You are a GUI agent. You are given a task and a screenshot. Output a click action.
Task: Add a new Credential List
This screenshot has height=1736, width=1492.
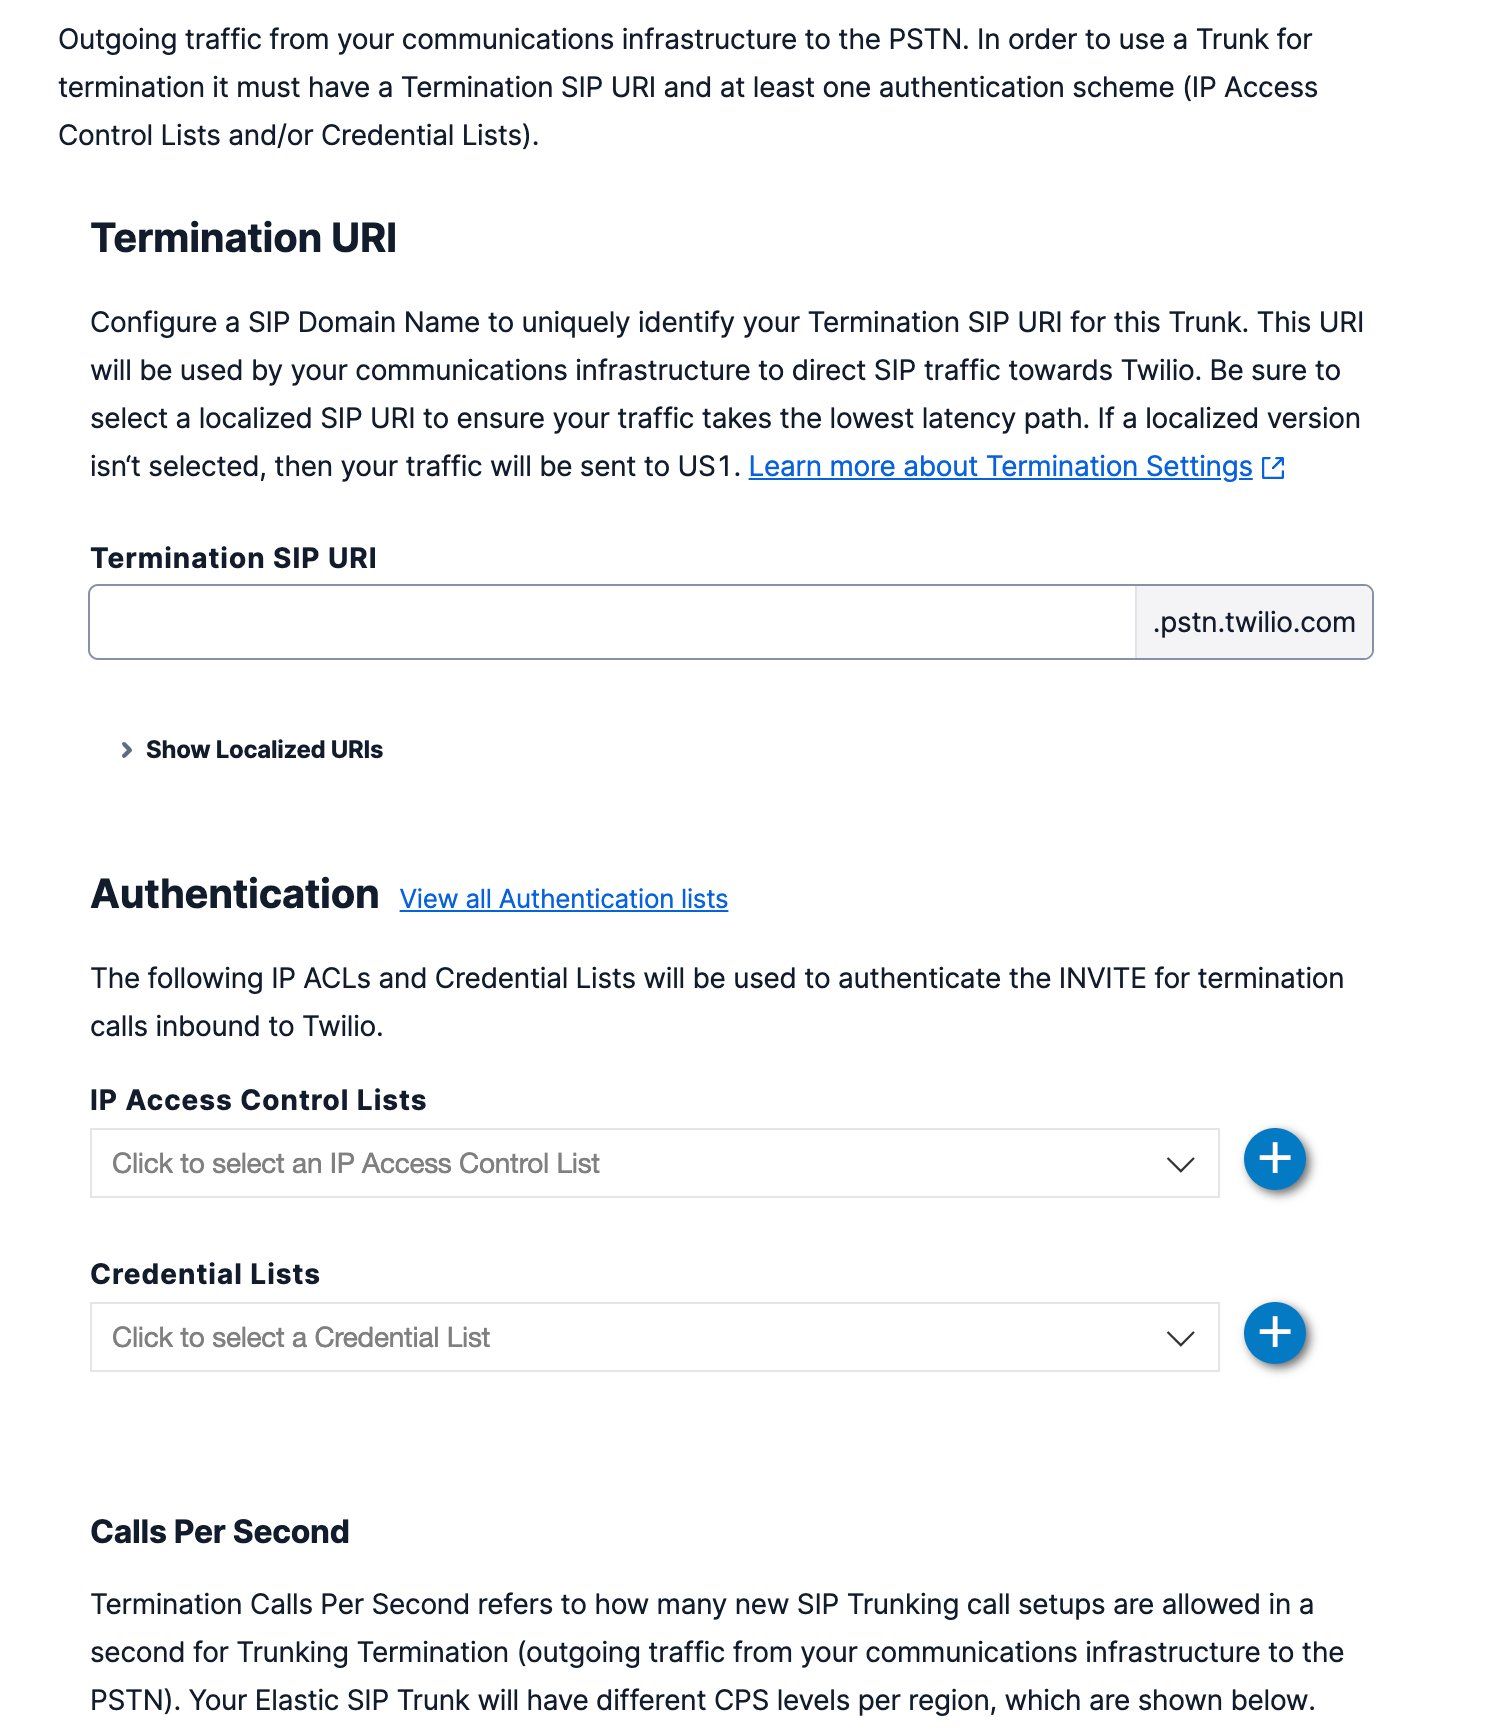point(1274,1334)
